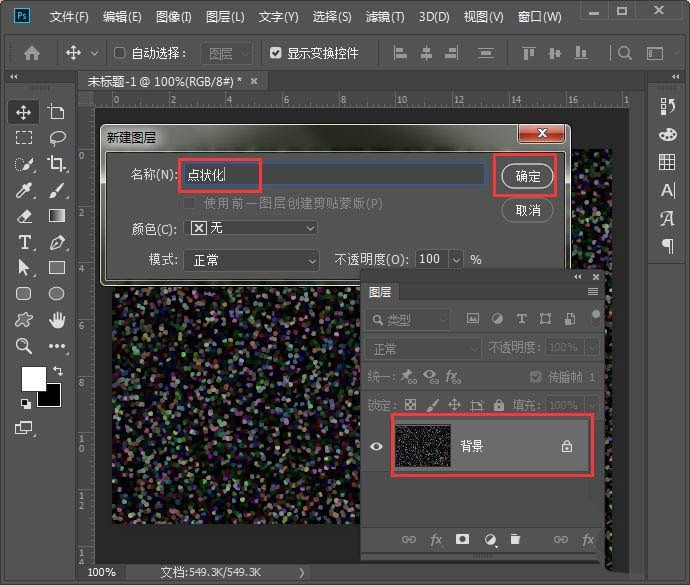Screen dimensions: 690x585
Task: Open the Opacity percentage dropdown arrow
Action: point(456,259)
